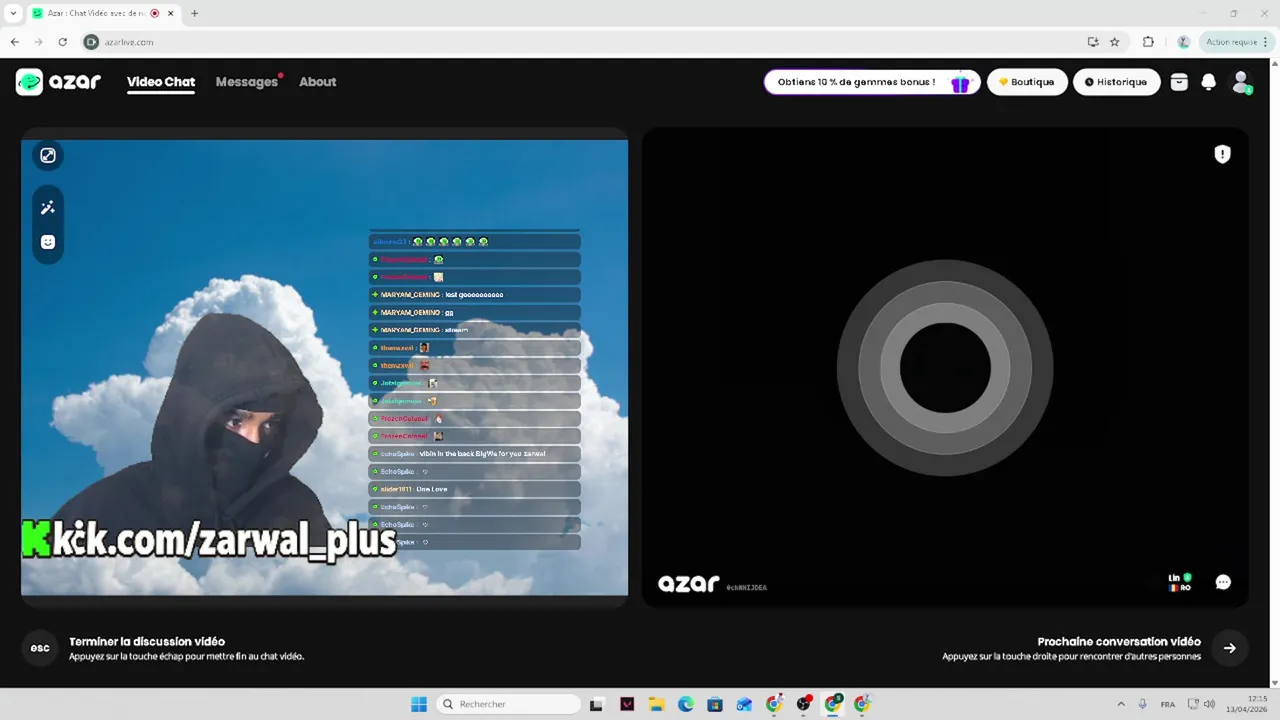Open a new browser tab

click(194, 13)
